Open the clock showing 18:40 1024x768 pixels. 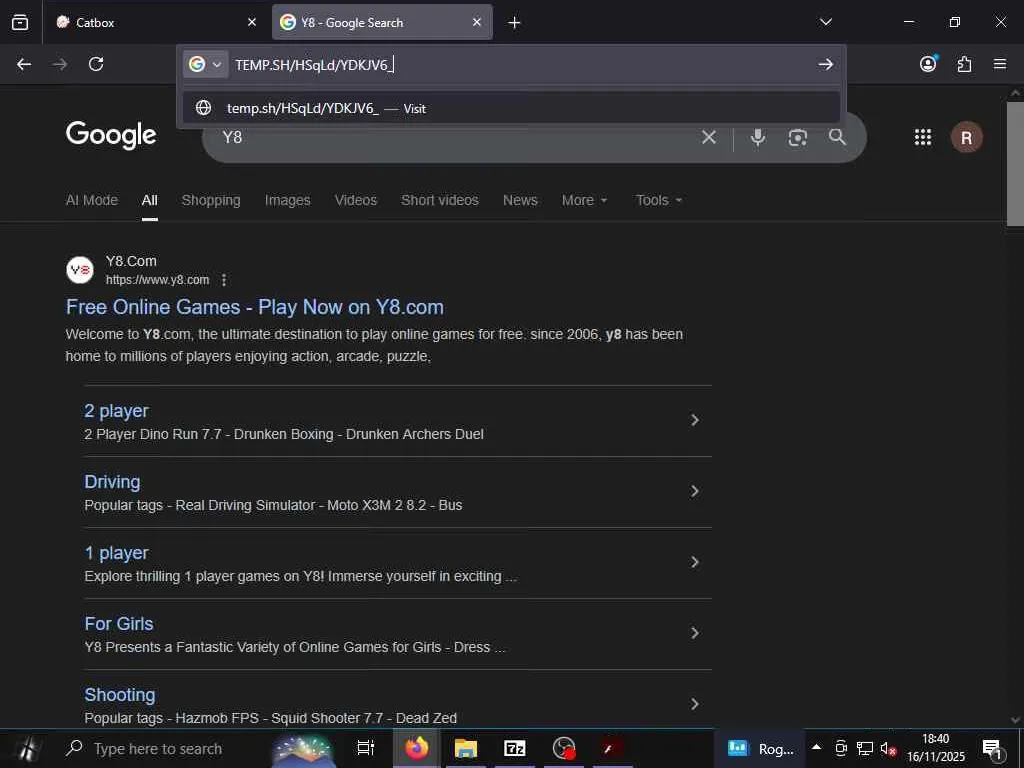(935, 748)
